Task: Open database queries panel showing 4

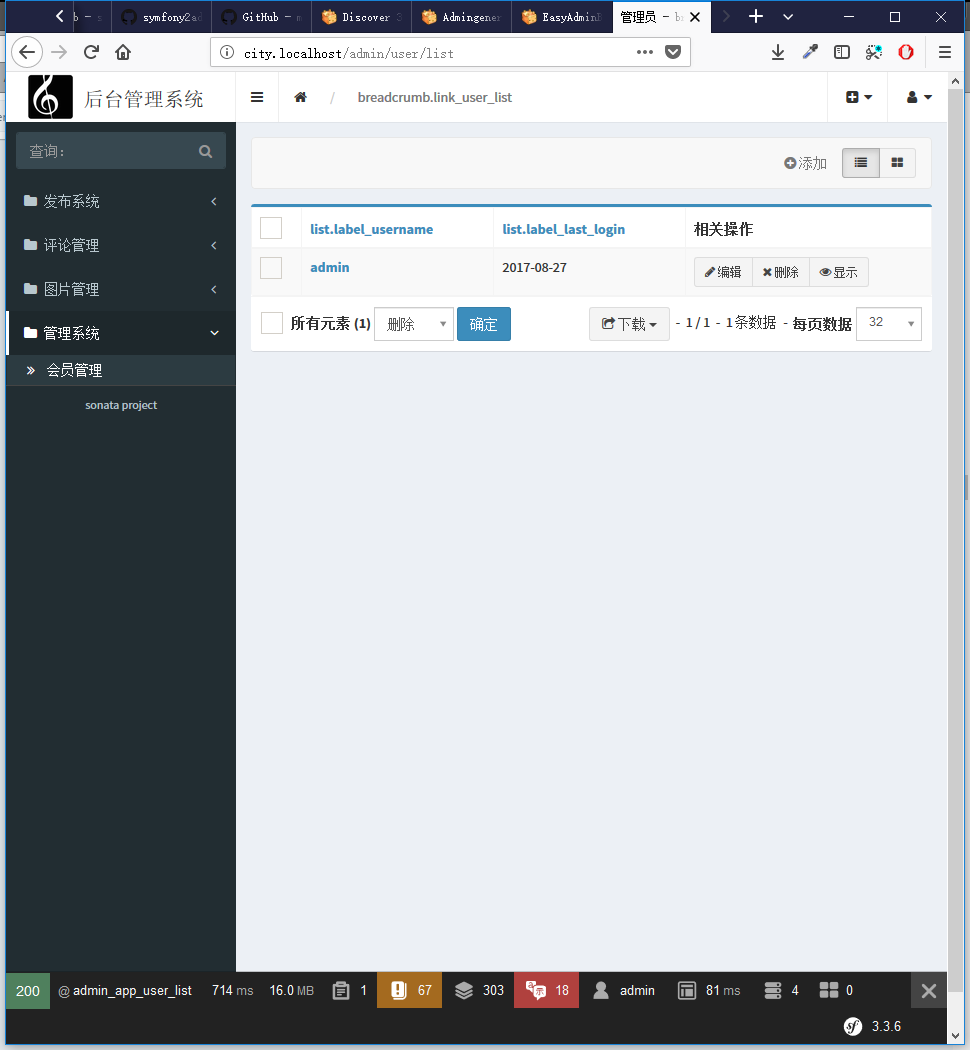Action: pos(781,990)
